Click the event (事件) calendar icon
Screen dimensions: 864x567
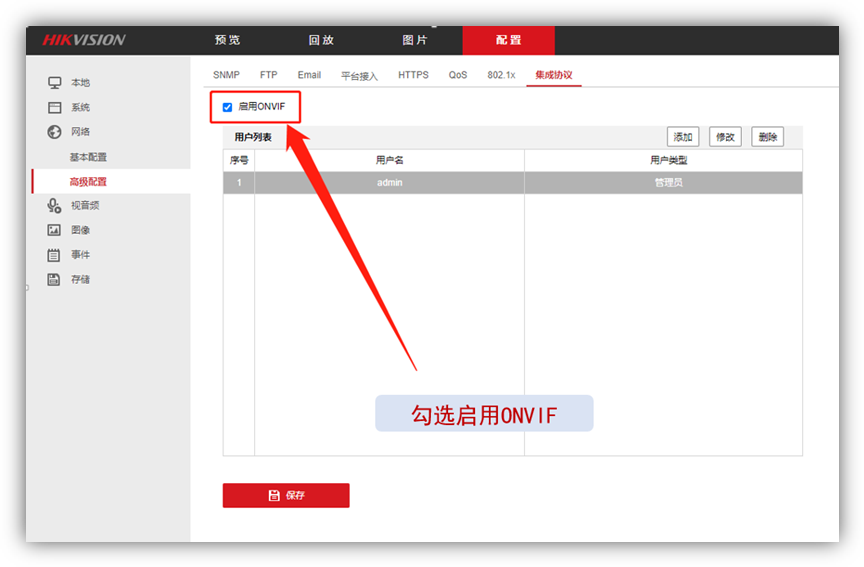coord(54,255)
